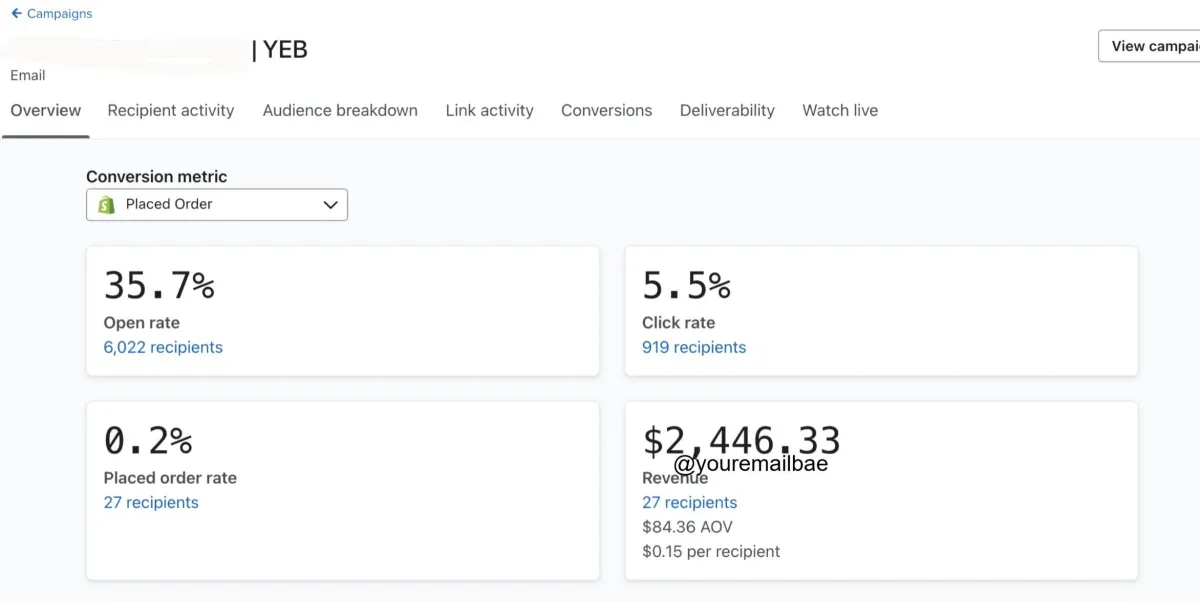
Task: Click 27 recipients under Revenue
Action: pos(690,503)
